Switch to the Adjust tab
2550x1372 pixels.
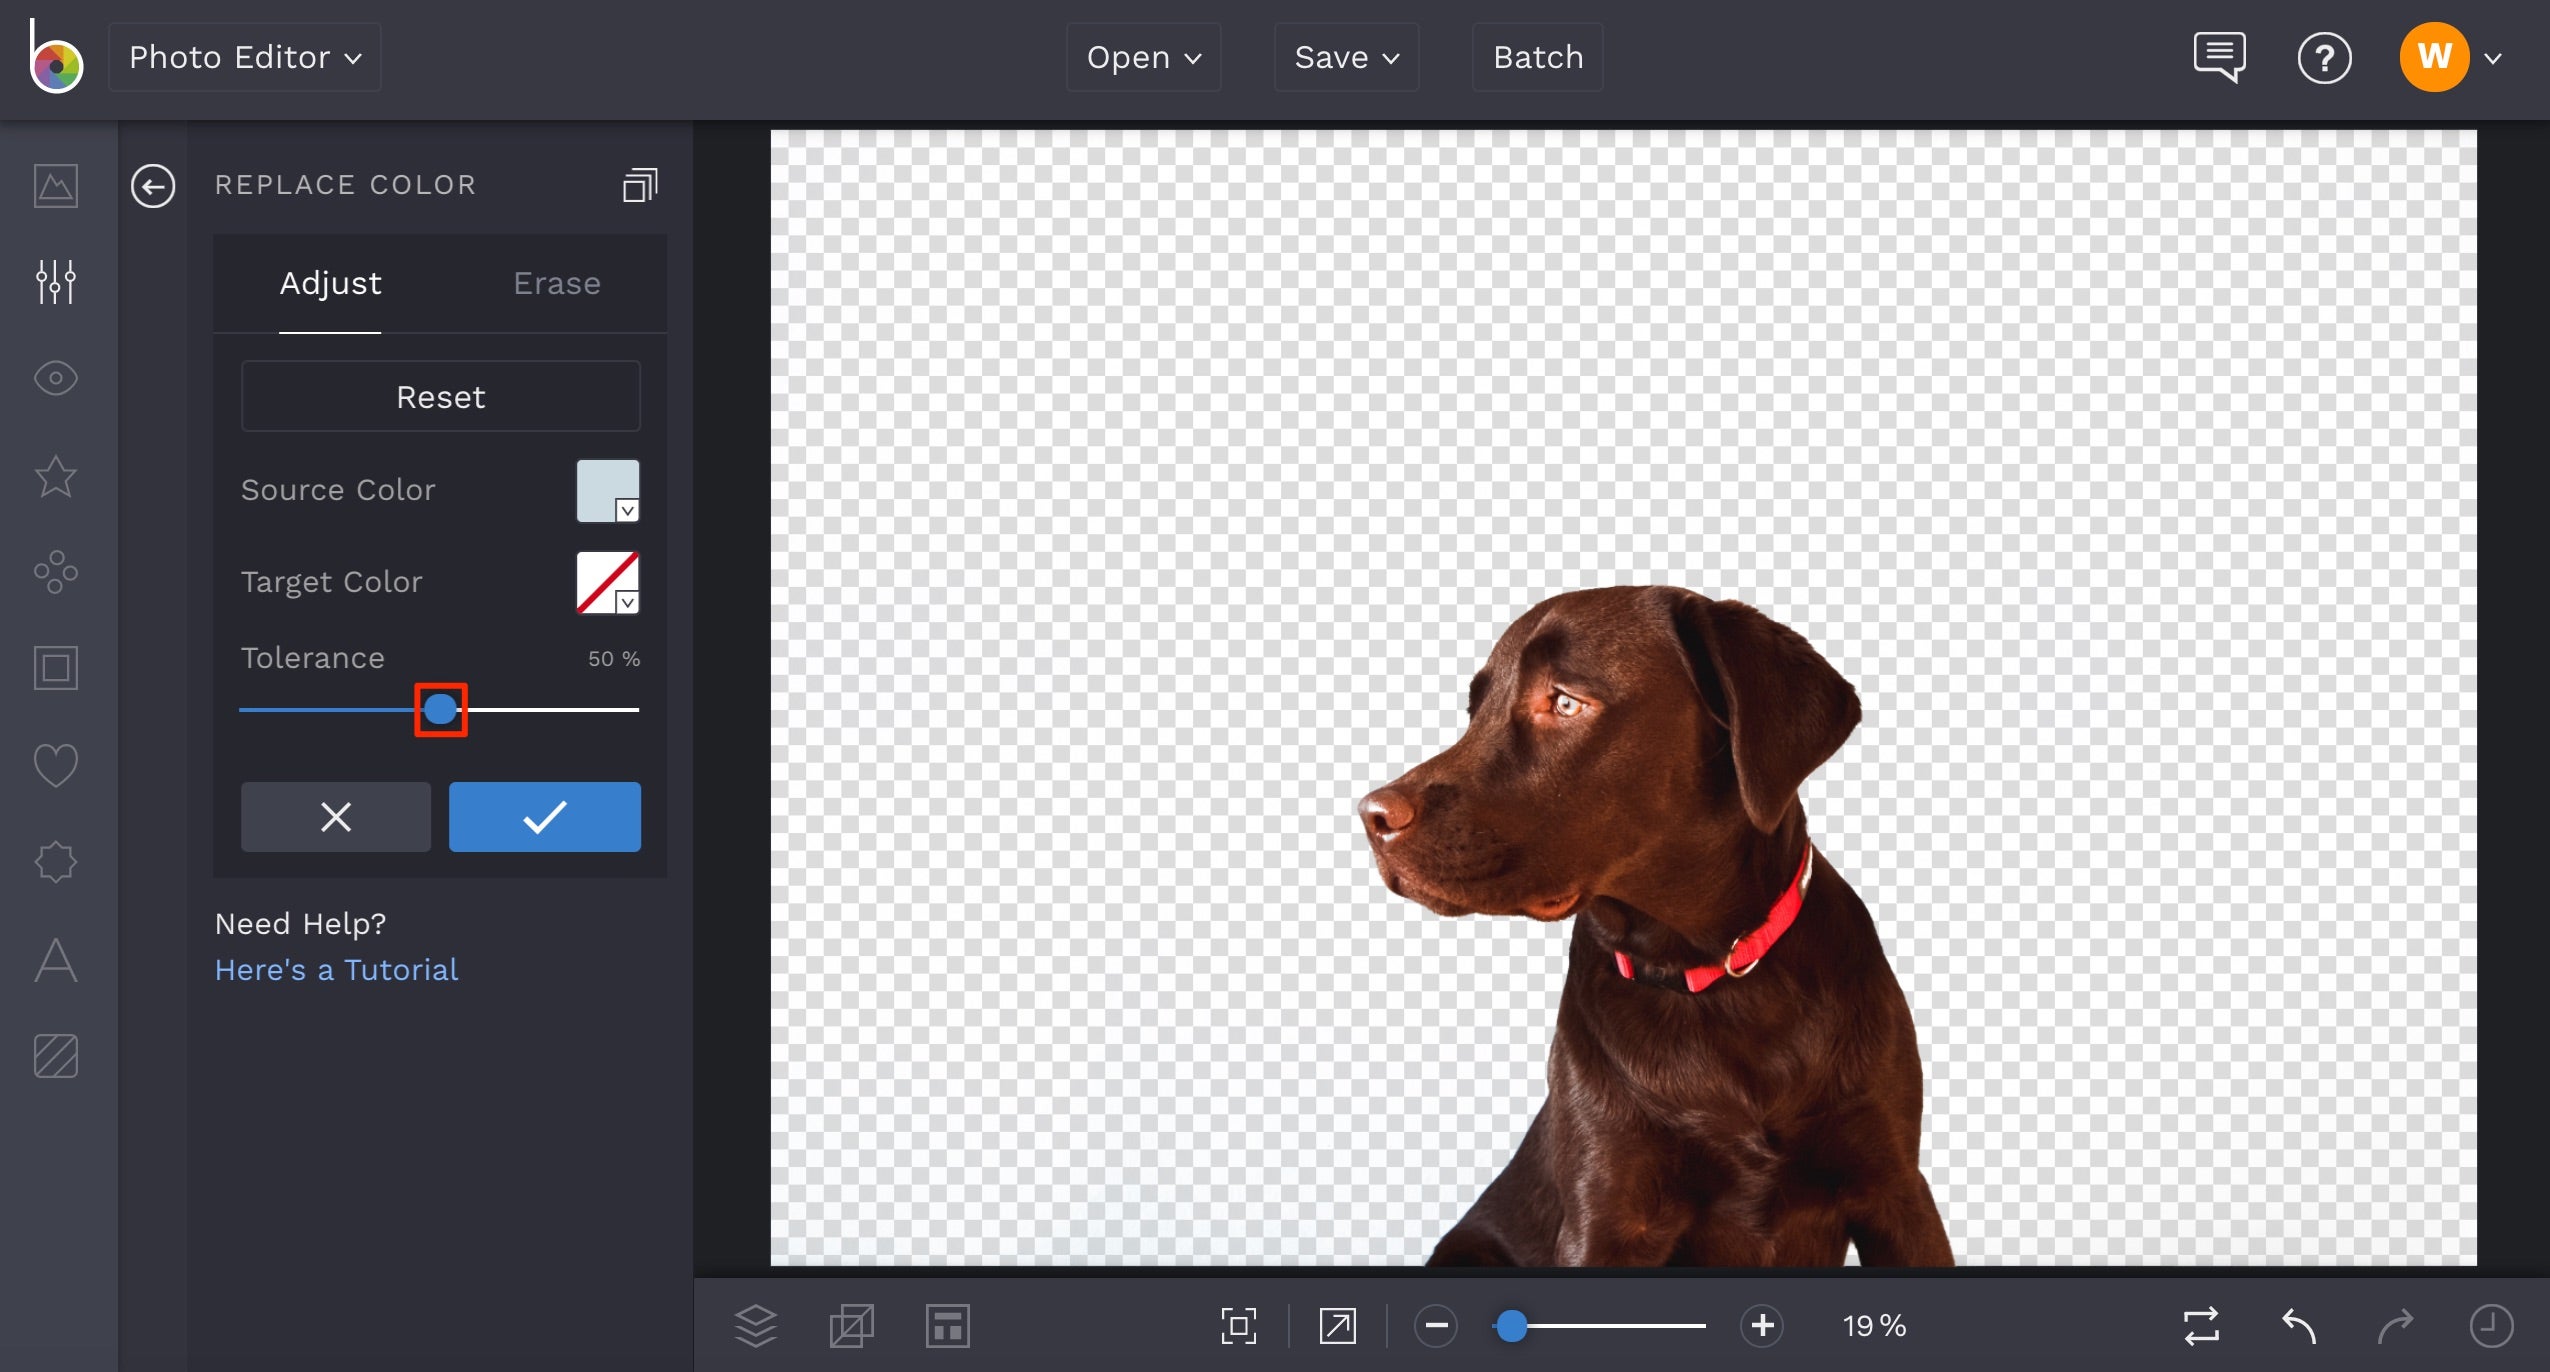330,283
